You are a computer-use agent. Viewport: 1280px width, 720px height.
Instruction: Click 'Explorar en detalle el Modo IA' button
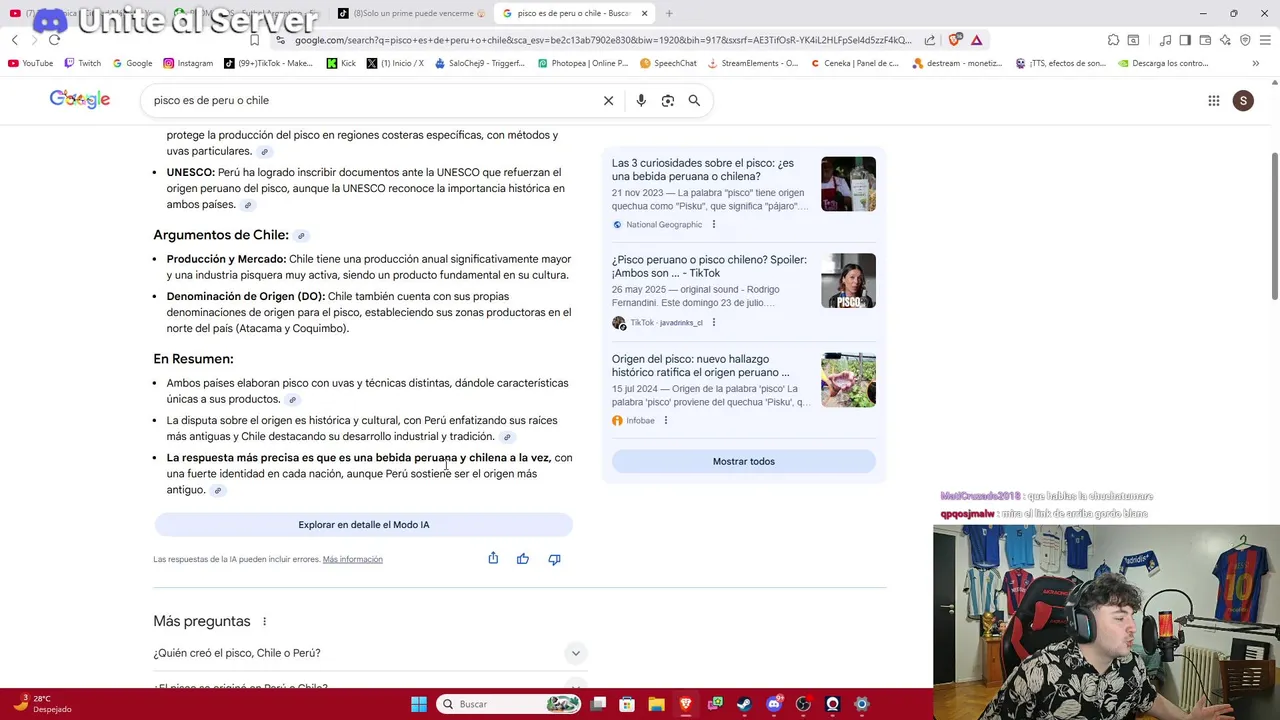(x=364, y=524)
